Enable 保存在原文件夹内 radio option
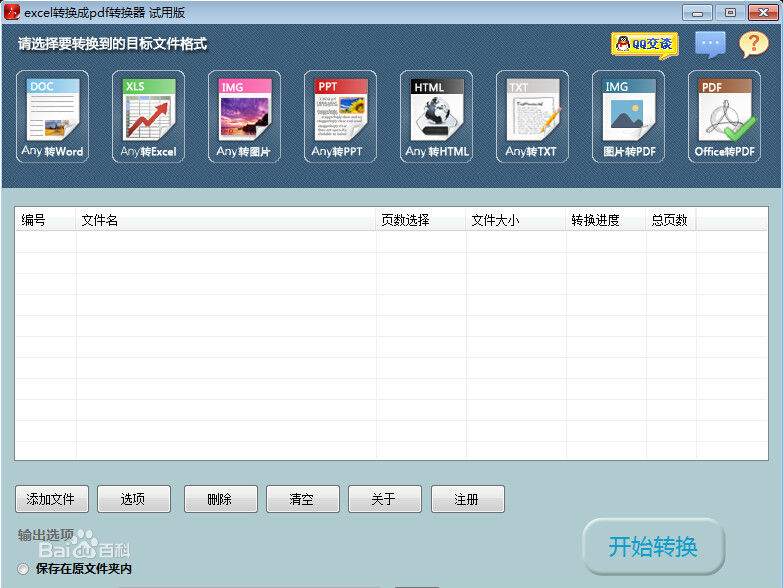783x588 pixels. (23, 569)
